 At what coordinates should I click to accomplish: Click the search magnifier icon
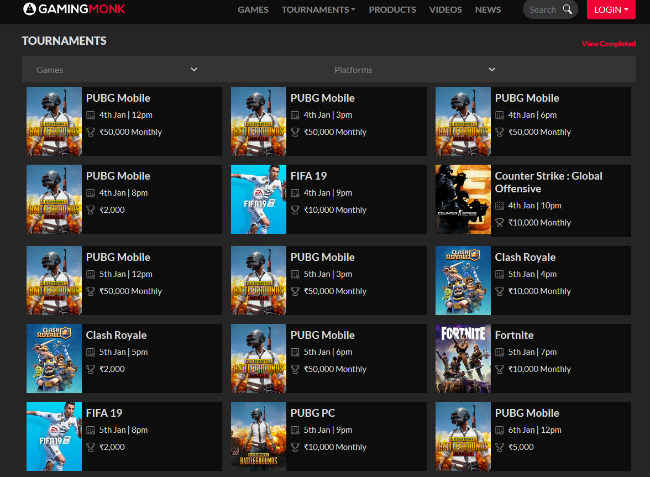567,9
